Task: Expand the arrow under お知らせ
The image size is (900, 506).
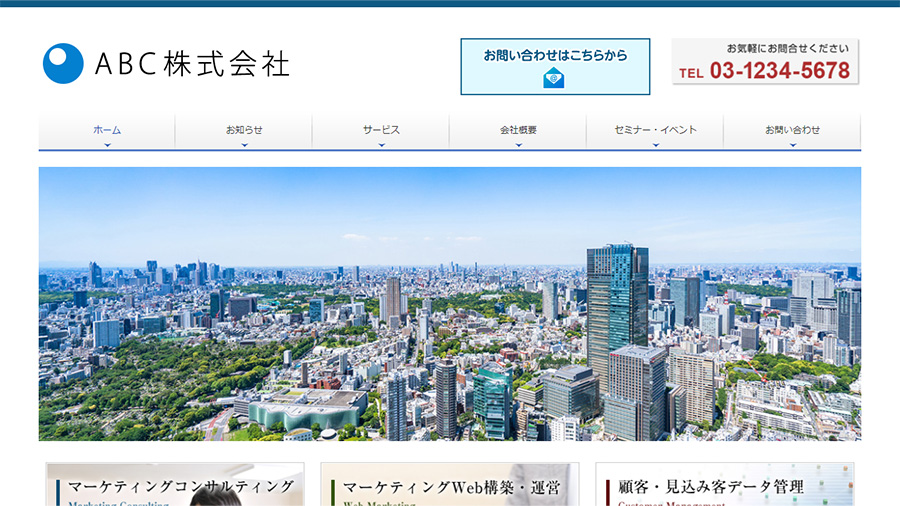Action: click(245, 145)
